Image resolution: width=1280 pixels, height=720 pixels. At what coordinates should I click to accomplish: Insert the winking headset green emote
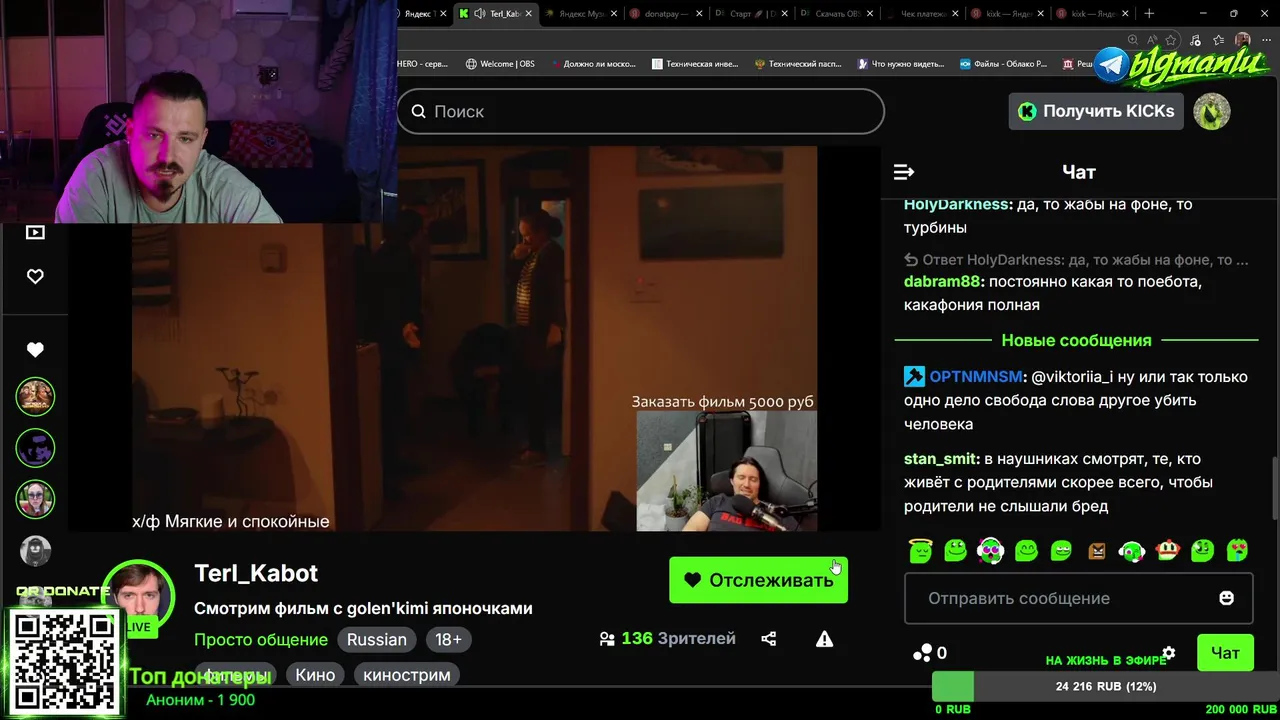(1132, 550)
